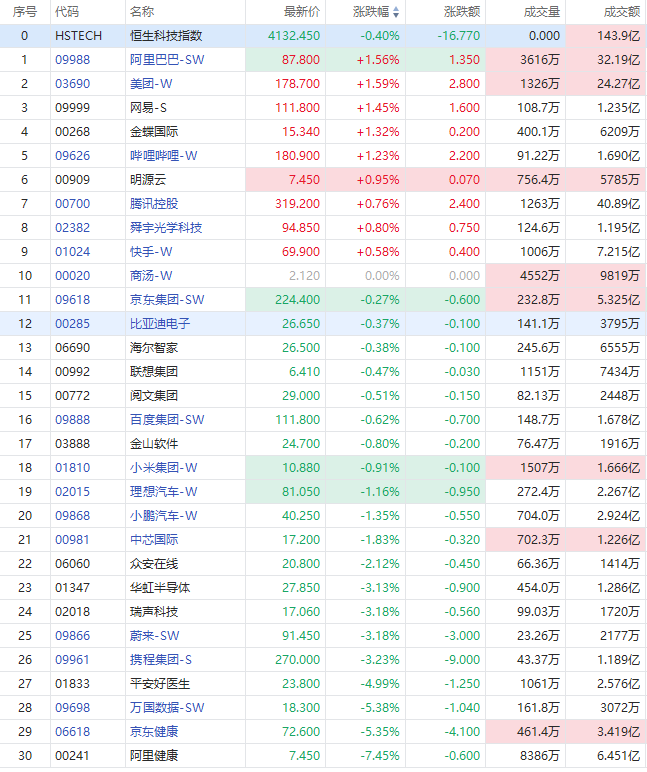Click the 涨跌额 column header

460,12
